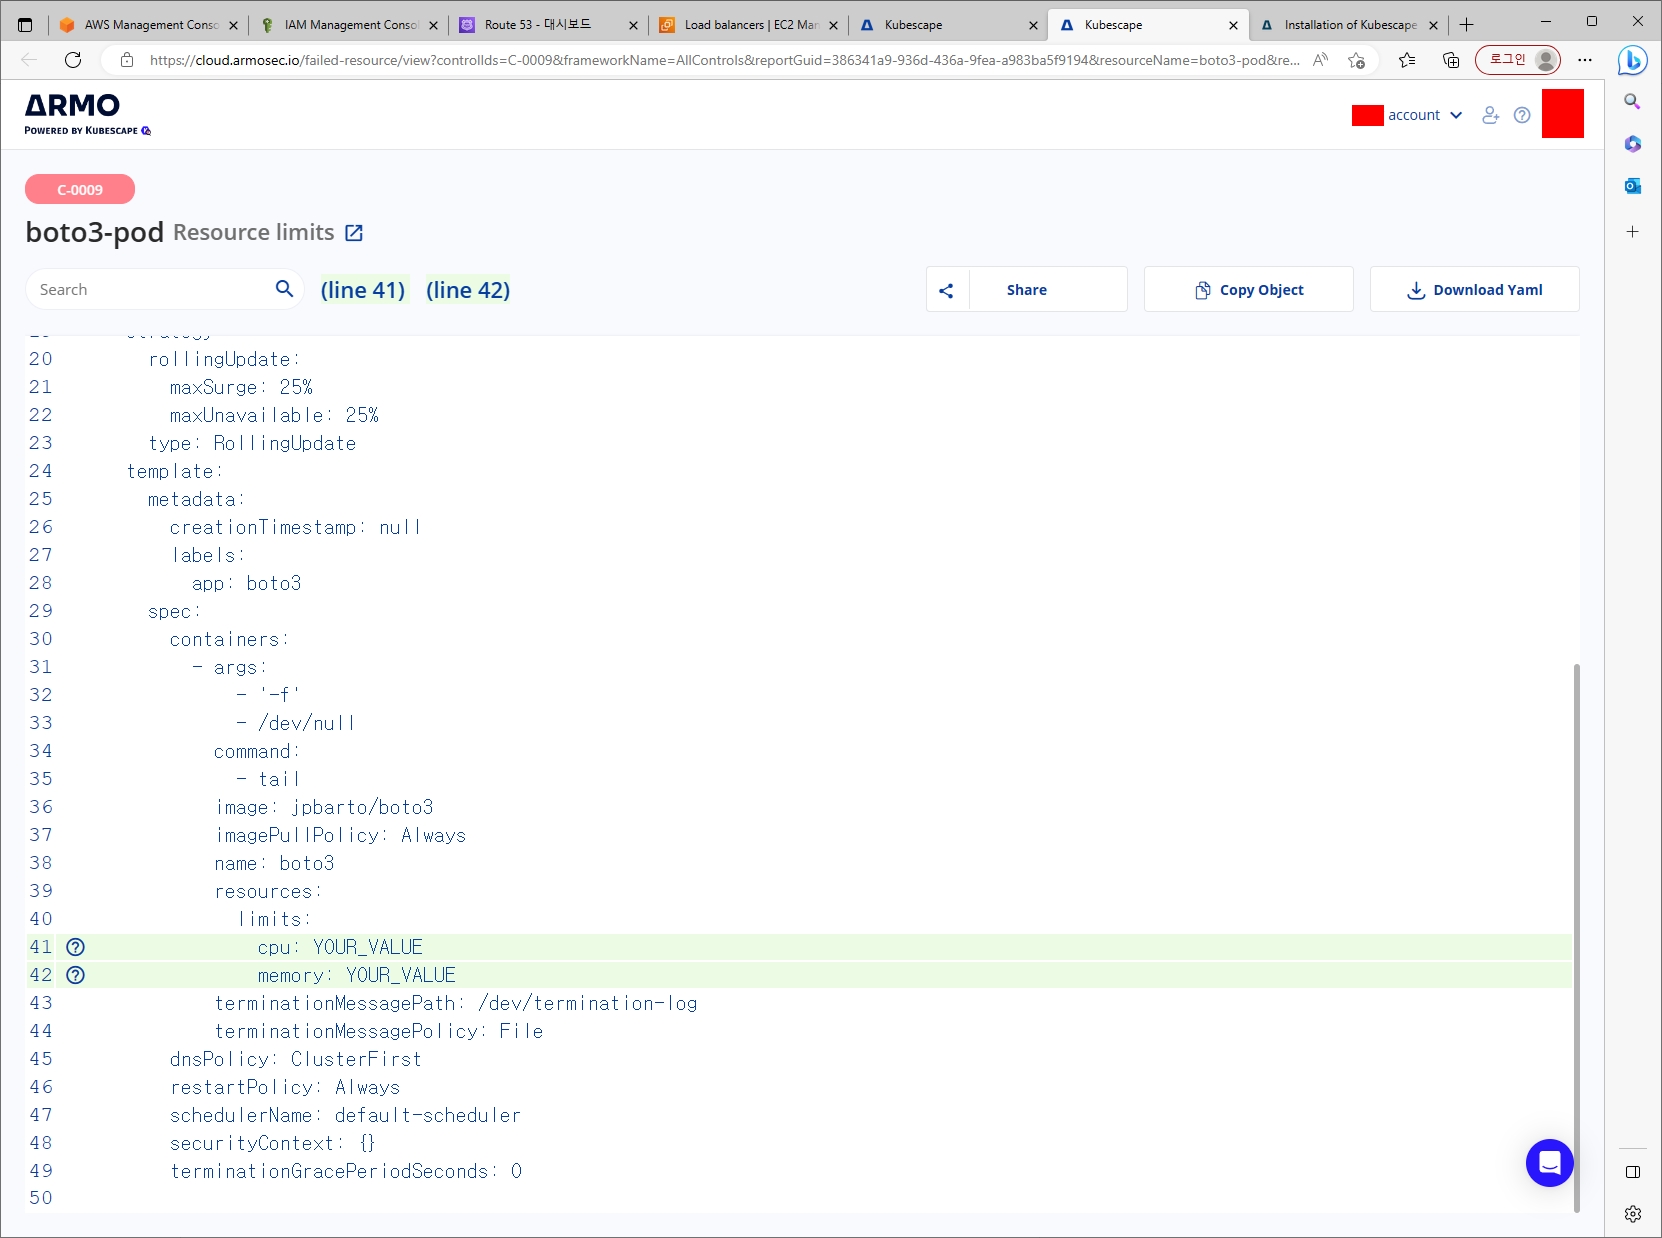Click 'maxUnavailable: 25%' line
Screen dimensions: 1662x1238
coord(274,415)
